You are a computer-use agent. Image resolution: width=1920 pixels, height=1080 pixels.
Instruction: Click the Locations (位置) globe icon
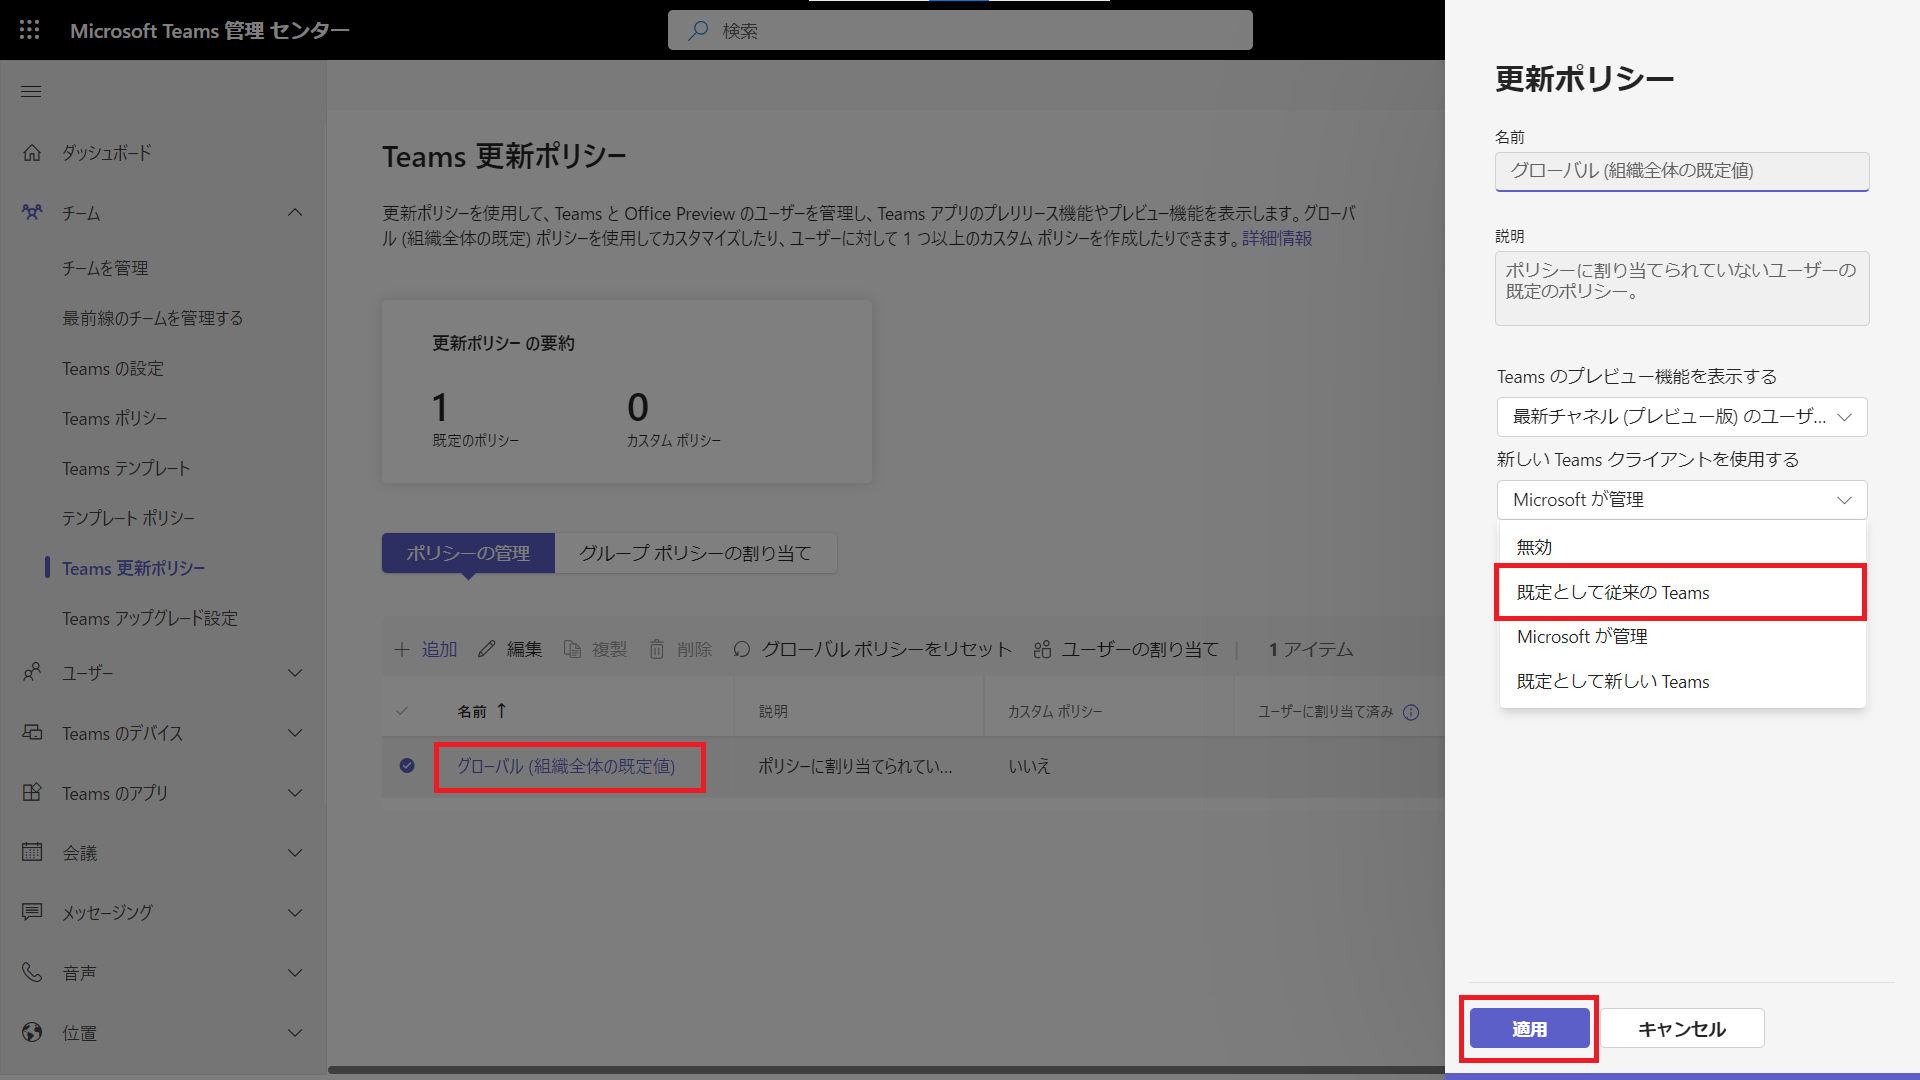[x=32, y=1033]
